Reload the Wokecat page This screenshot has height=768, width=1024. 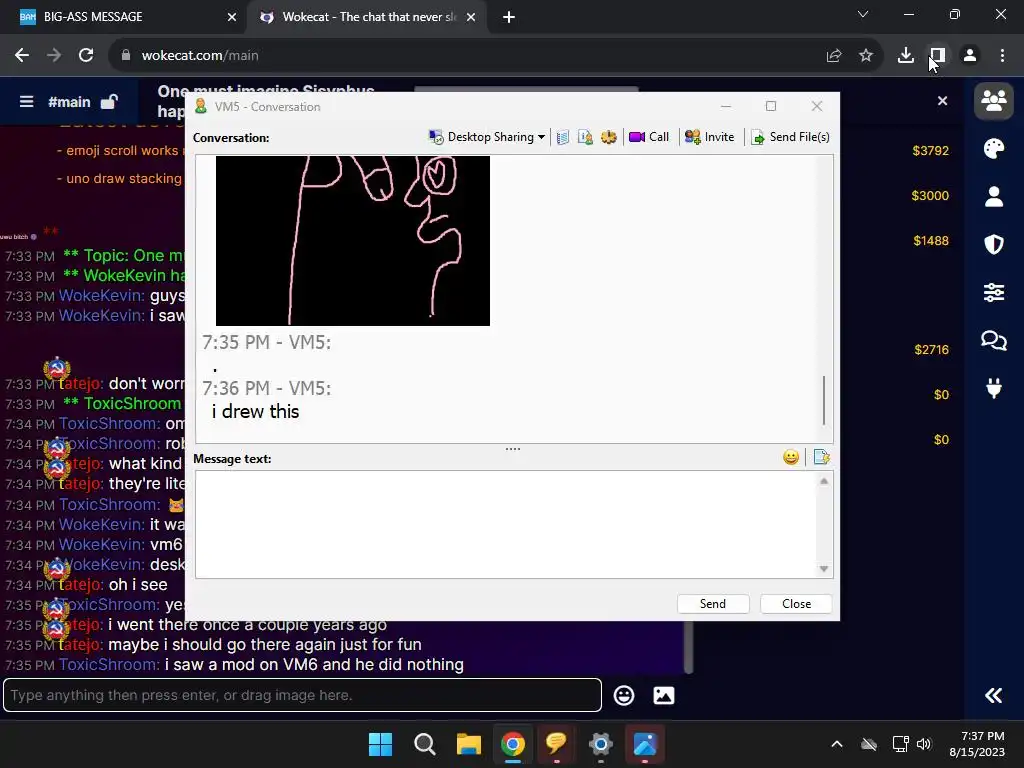pyautogui.click(x=86, y=56)
